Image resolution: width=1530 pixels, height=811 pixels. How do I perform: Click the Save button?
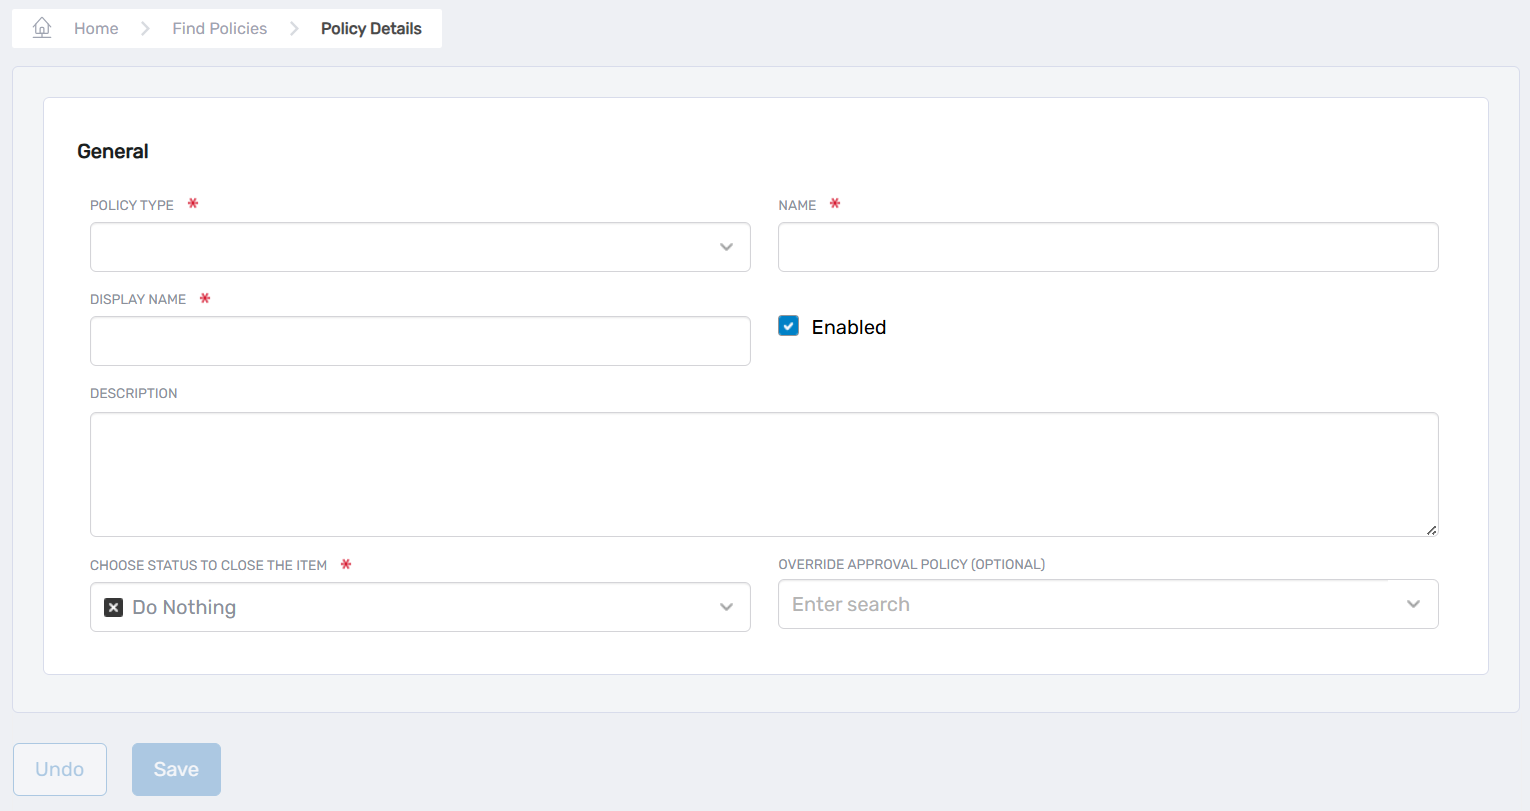[x=176, y=769]
